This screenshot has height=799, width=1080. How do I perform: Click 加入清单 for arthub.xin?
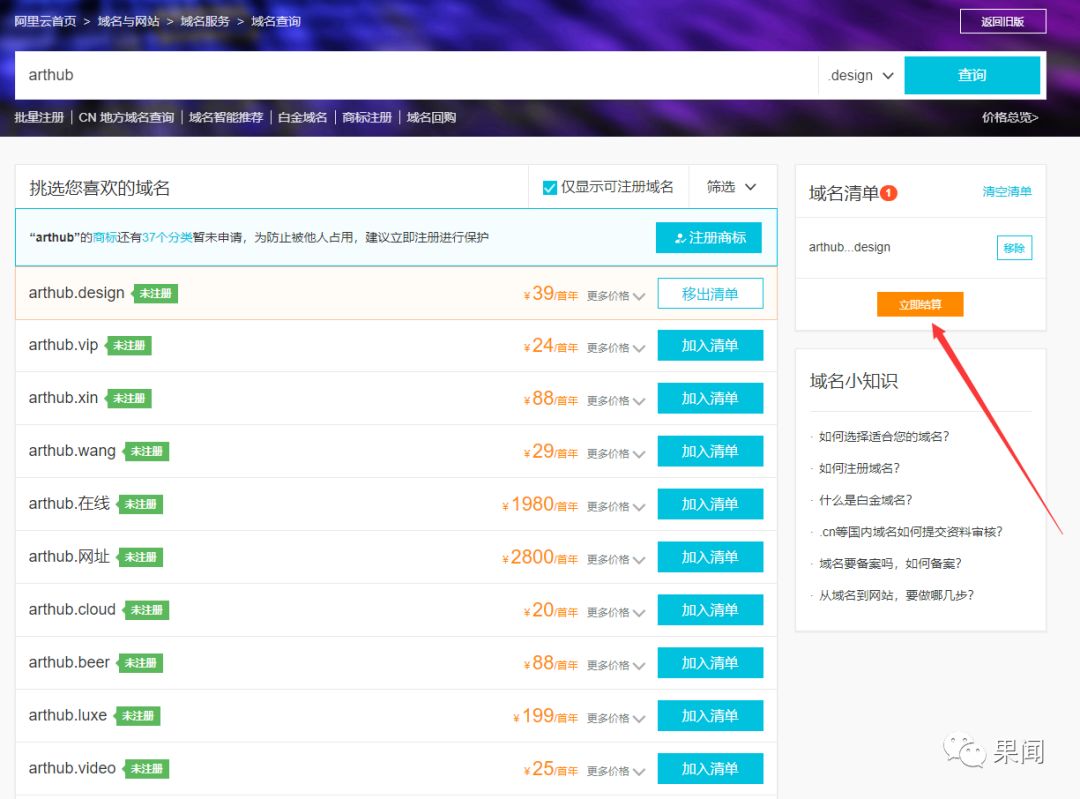pyautogui.click(x=710, y=398)
